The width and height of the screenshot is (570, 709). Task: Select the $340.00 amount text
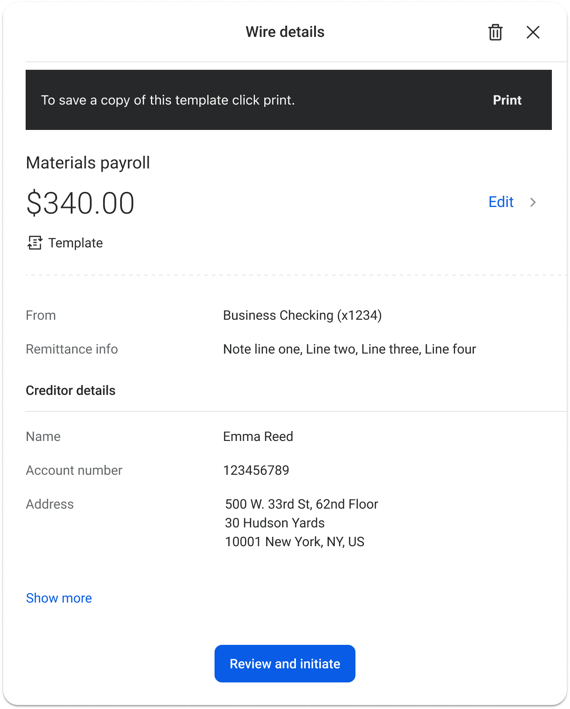coord(80,203)
